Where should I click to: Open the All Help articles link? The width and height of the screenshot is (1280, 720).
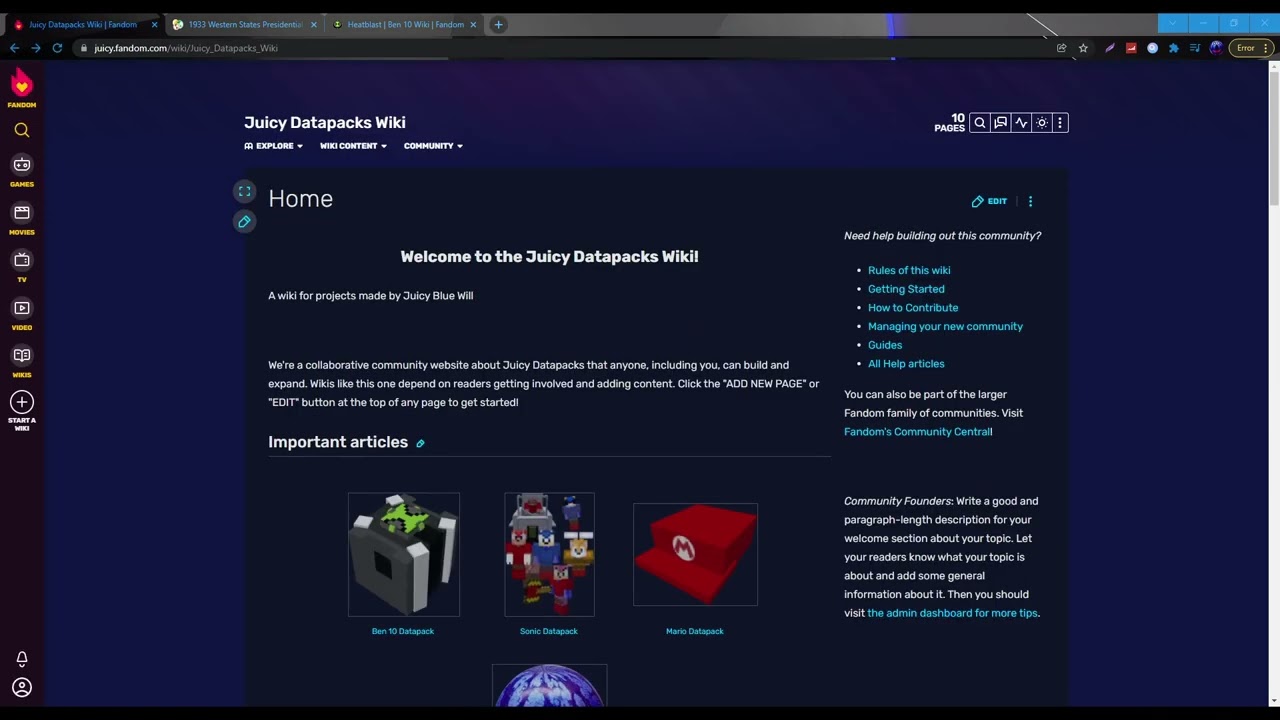click(x=906, y=364)
